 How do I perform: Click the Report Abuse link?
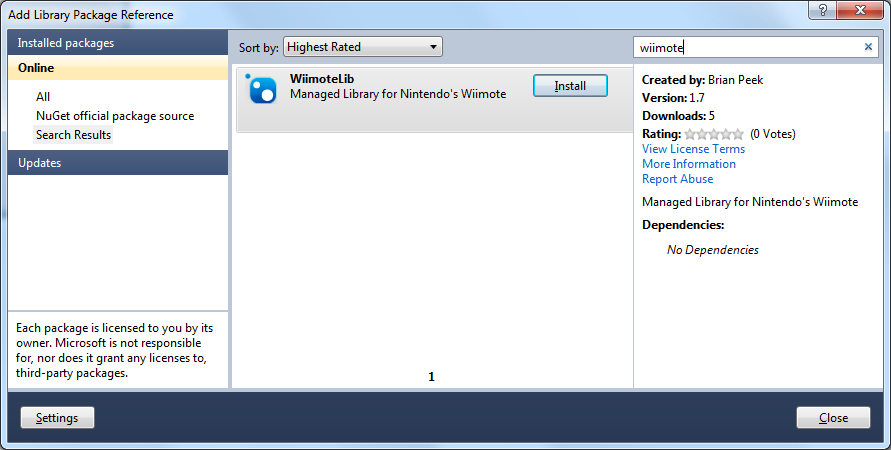pyautogui.click(x=677, y=179)
